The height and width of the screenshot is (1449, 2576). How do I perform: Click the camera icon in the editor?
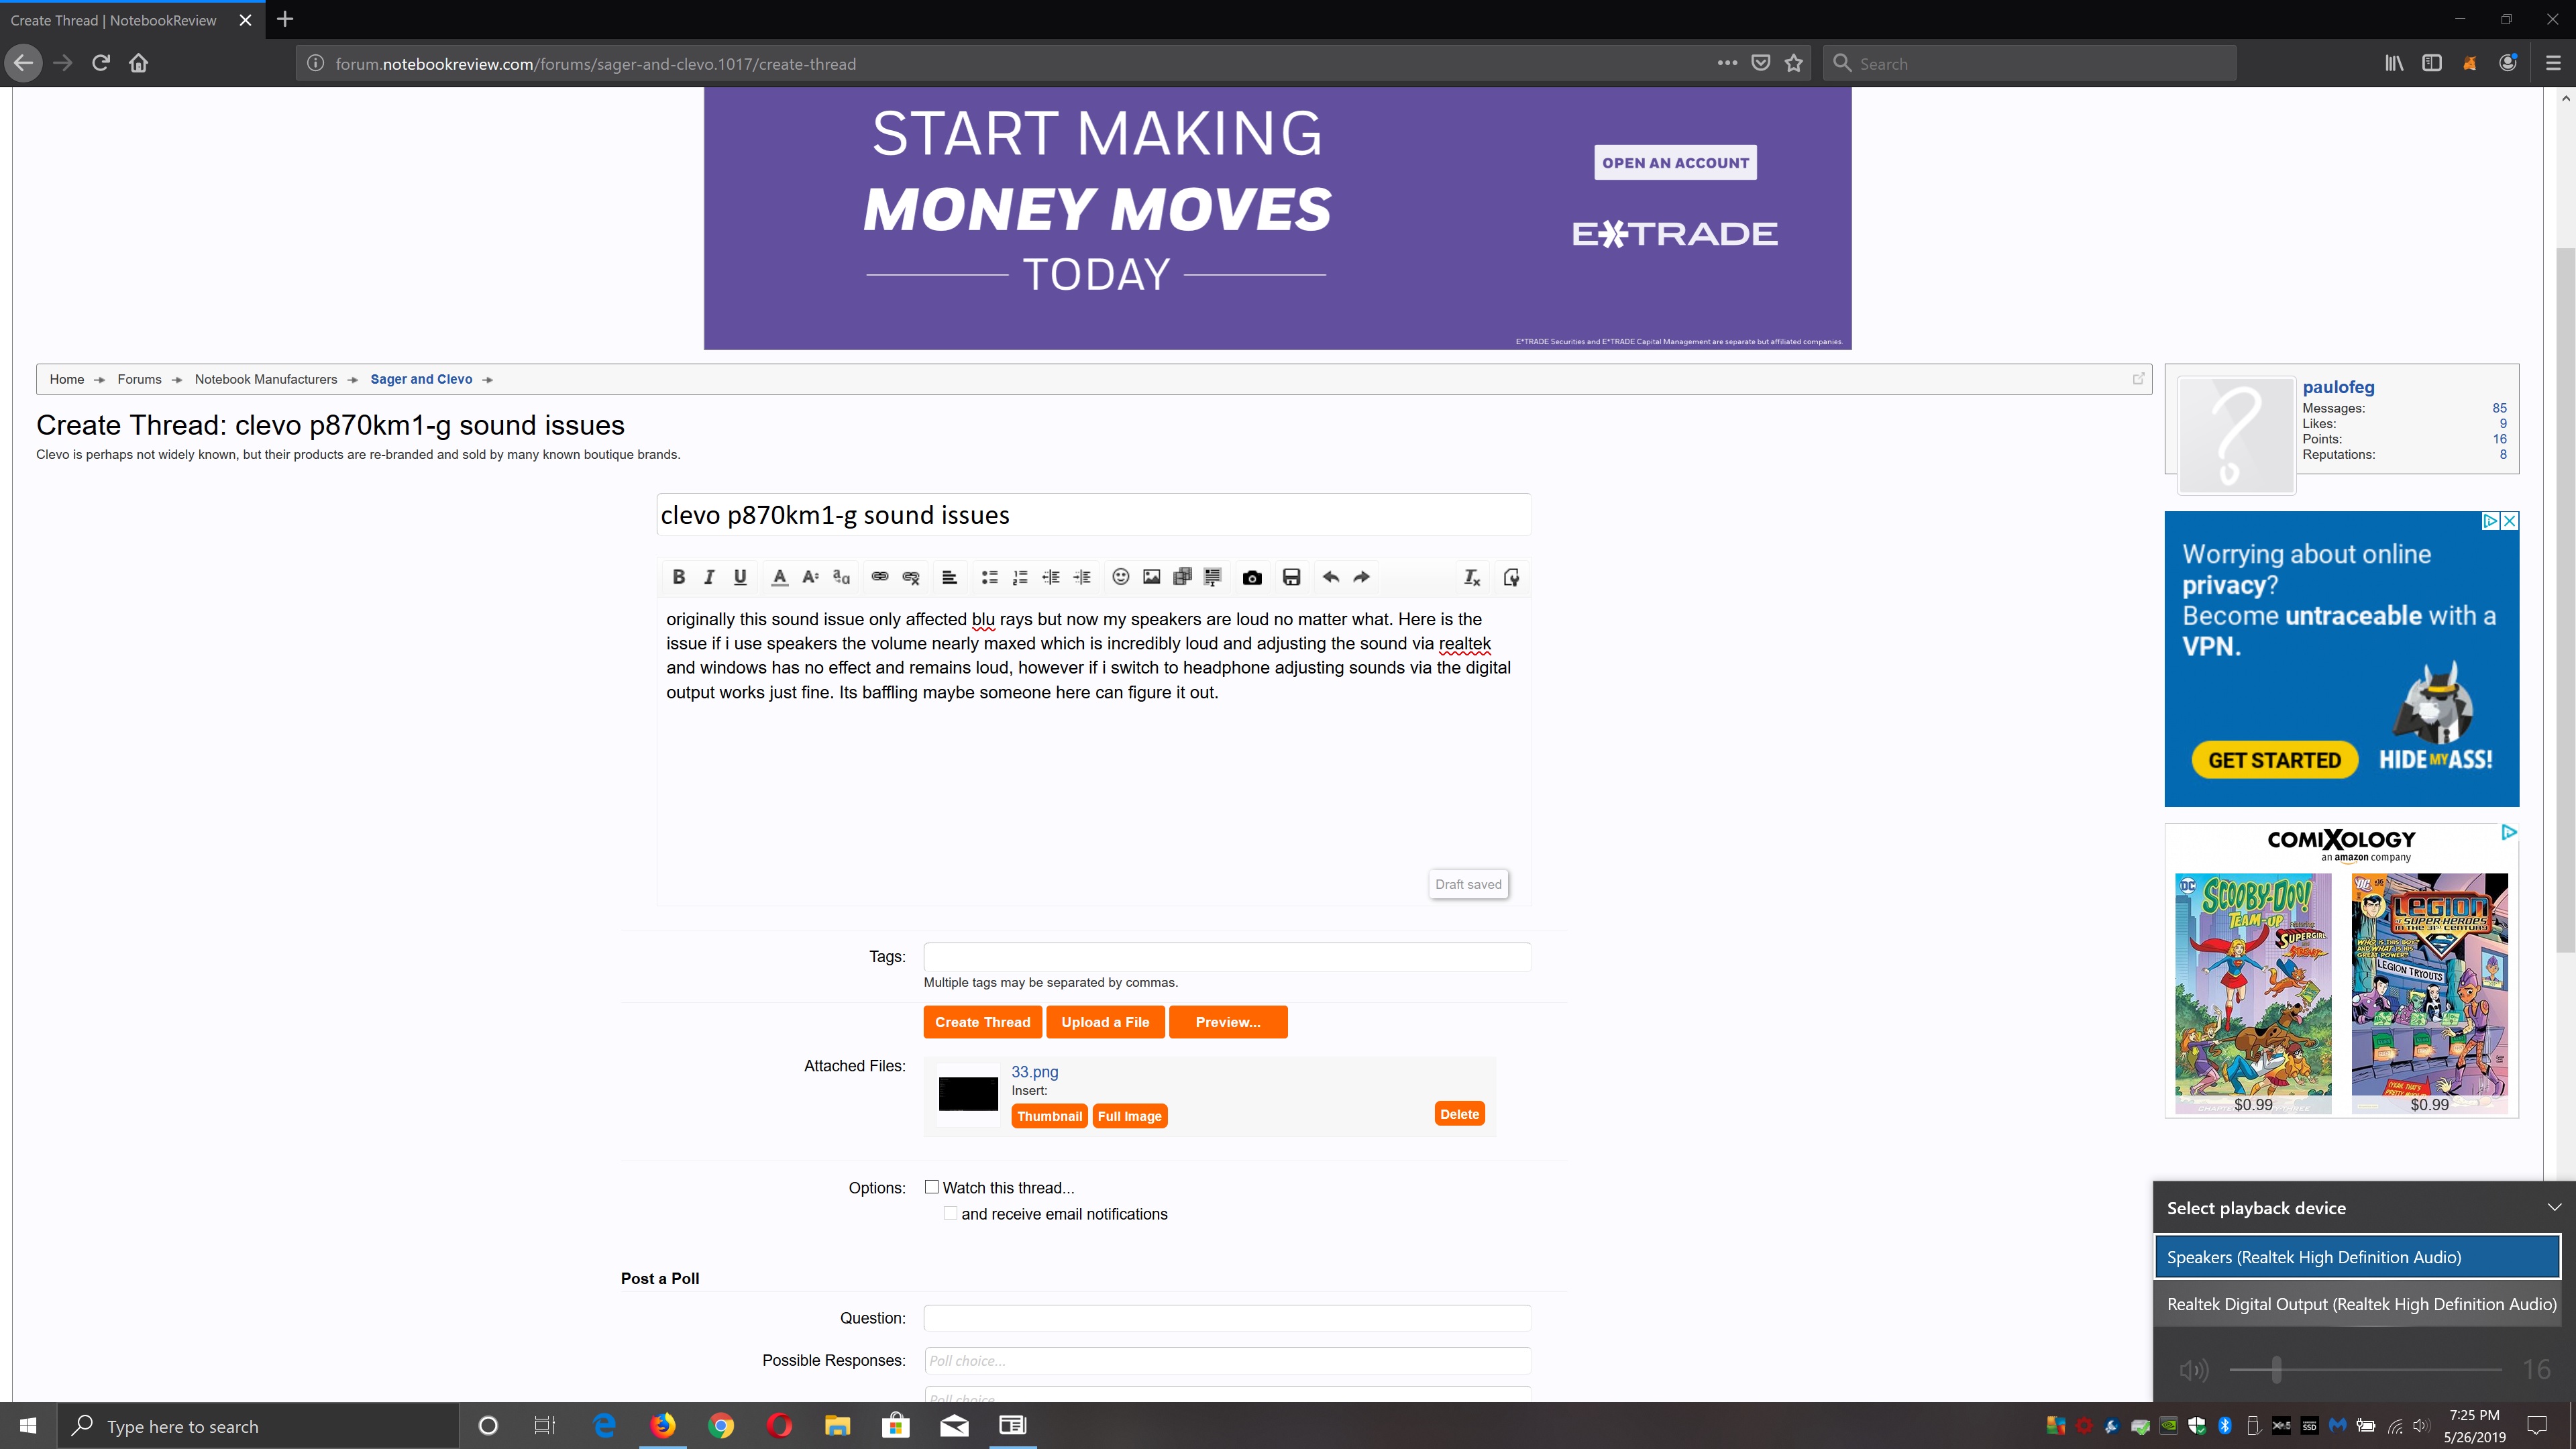[x=1252, y=577]
